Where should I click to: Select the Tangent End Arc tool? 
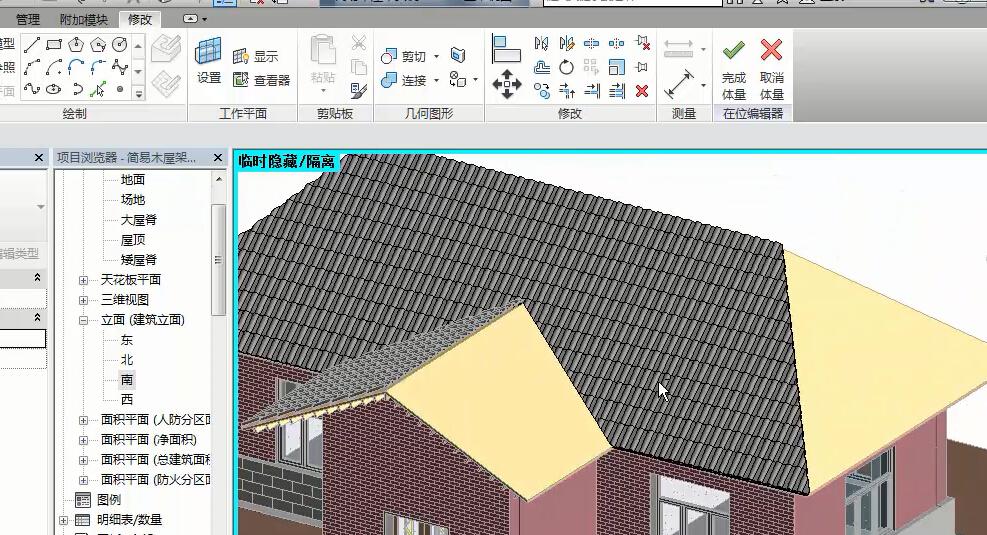tap(76, 67)
